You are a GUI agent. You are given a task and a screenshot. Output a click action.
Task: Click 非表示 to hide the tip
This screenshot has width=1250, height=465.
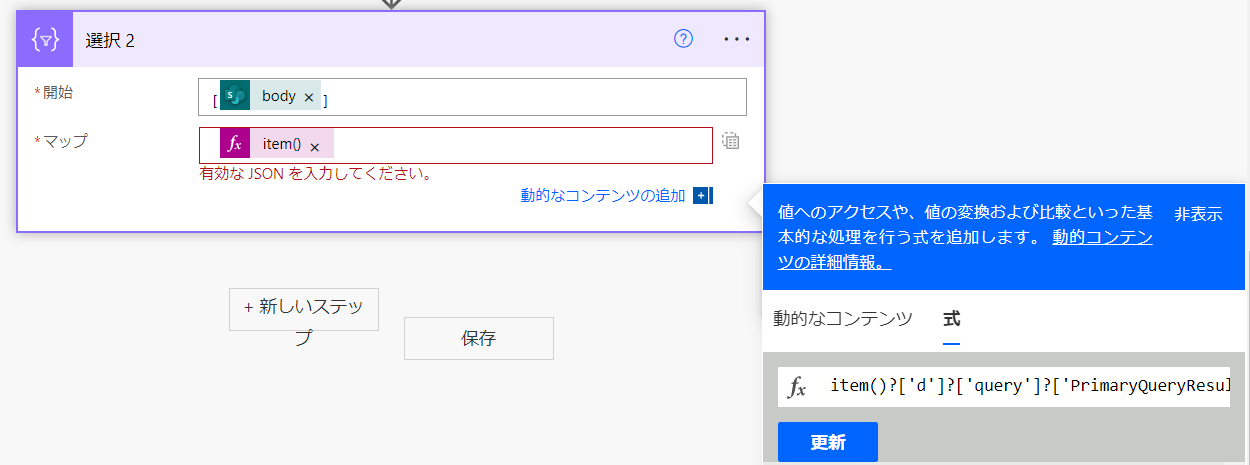(1198, 214)
